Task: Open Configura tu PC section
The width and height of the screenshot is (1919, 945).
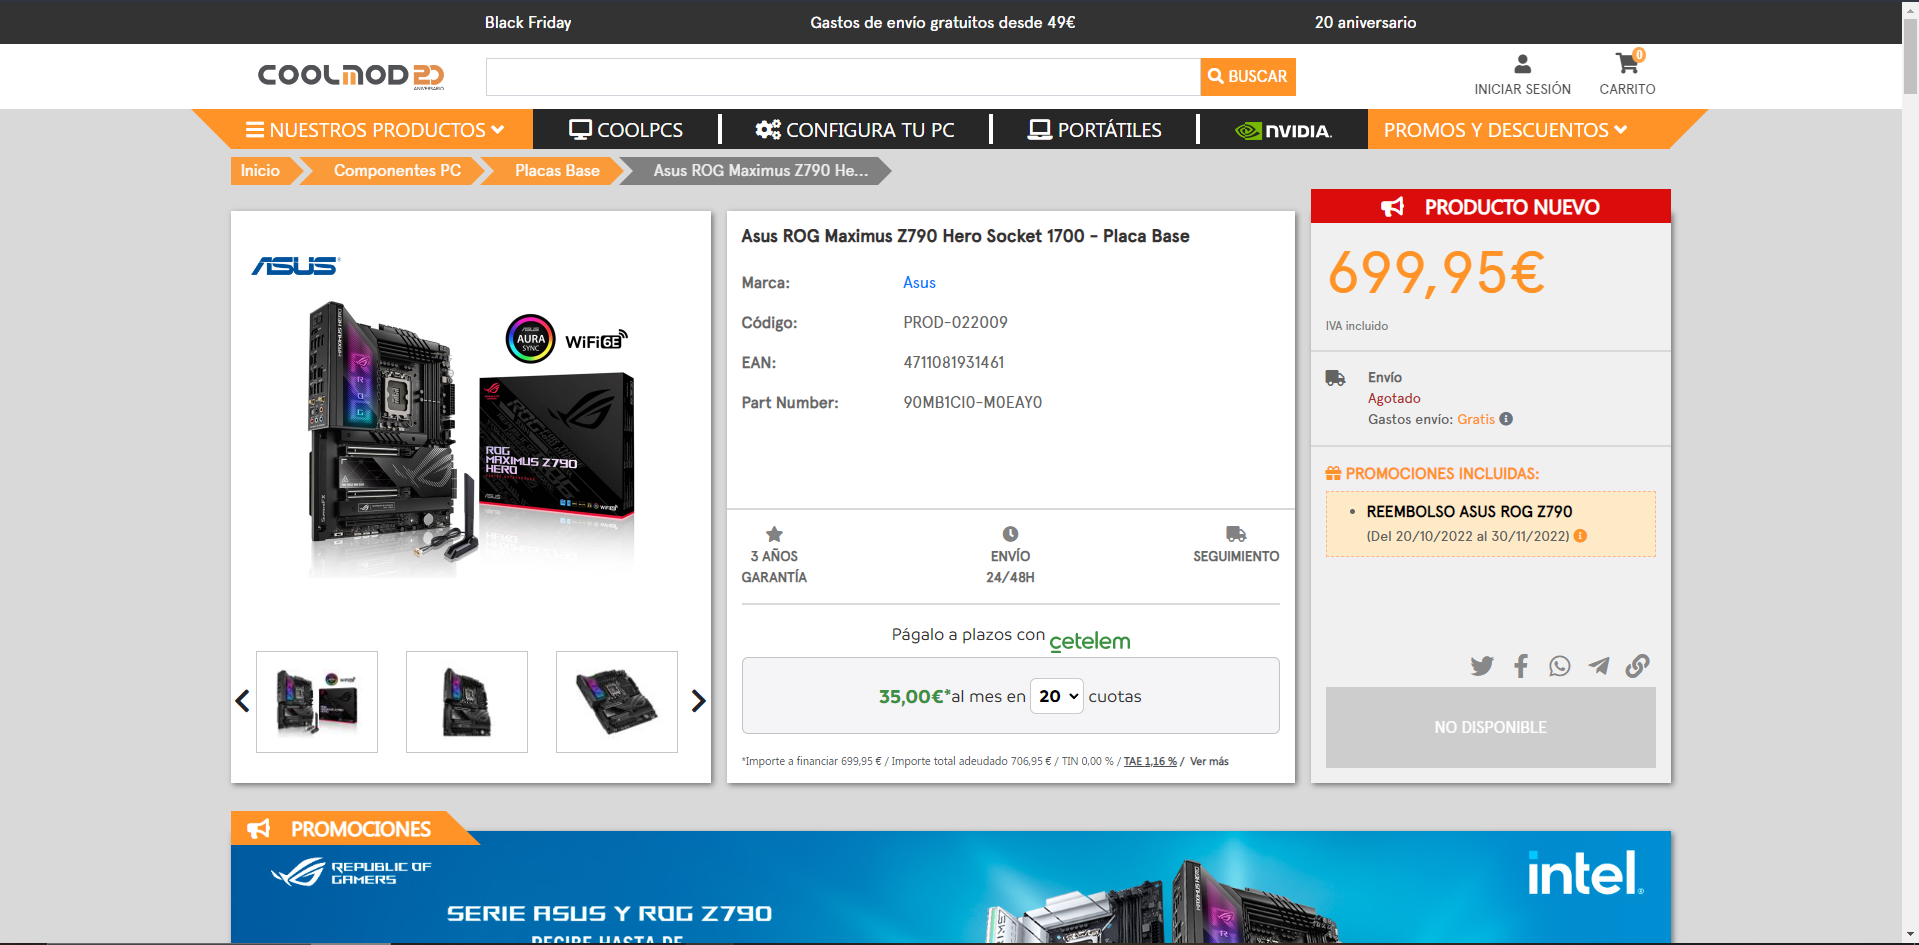Action: [855, 130]
